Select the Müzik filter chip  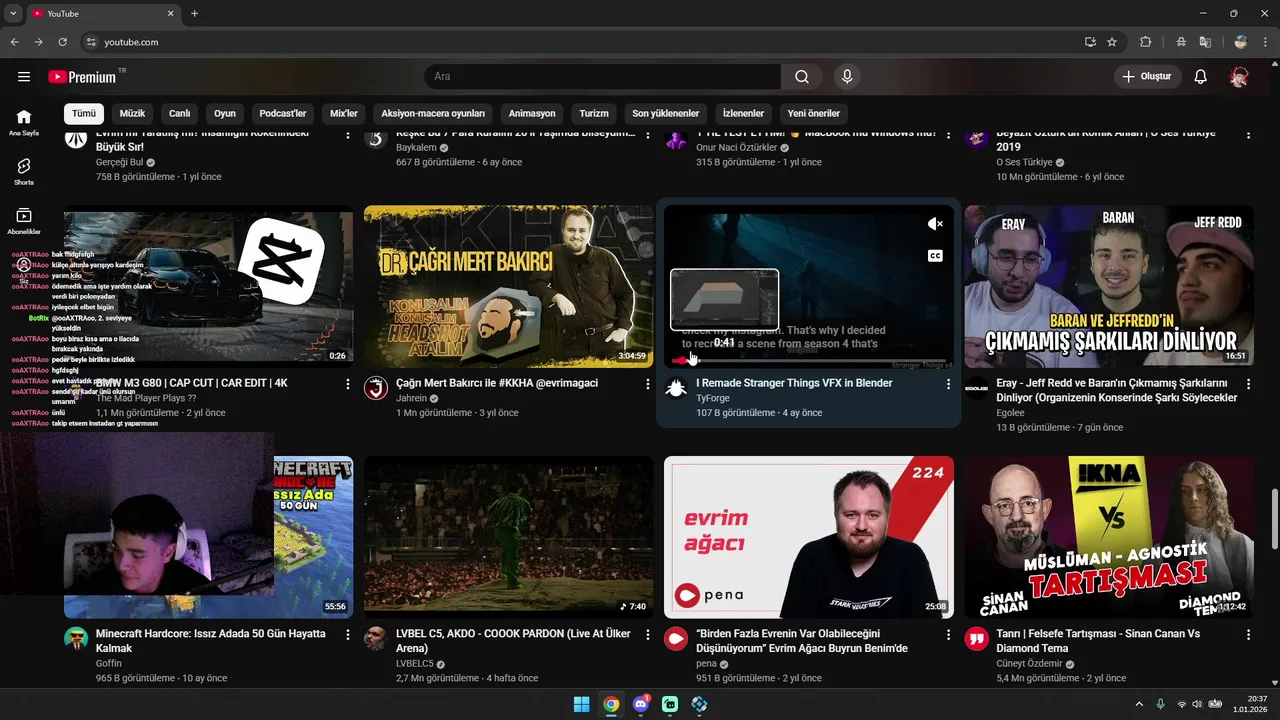pyautogui.click(x=133, y=114)
